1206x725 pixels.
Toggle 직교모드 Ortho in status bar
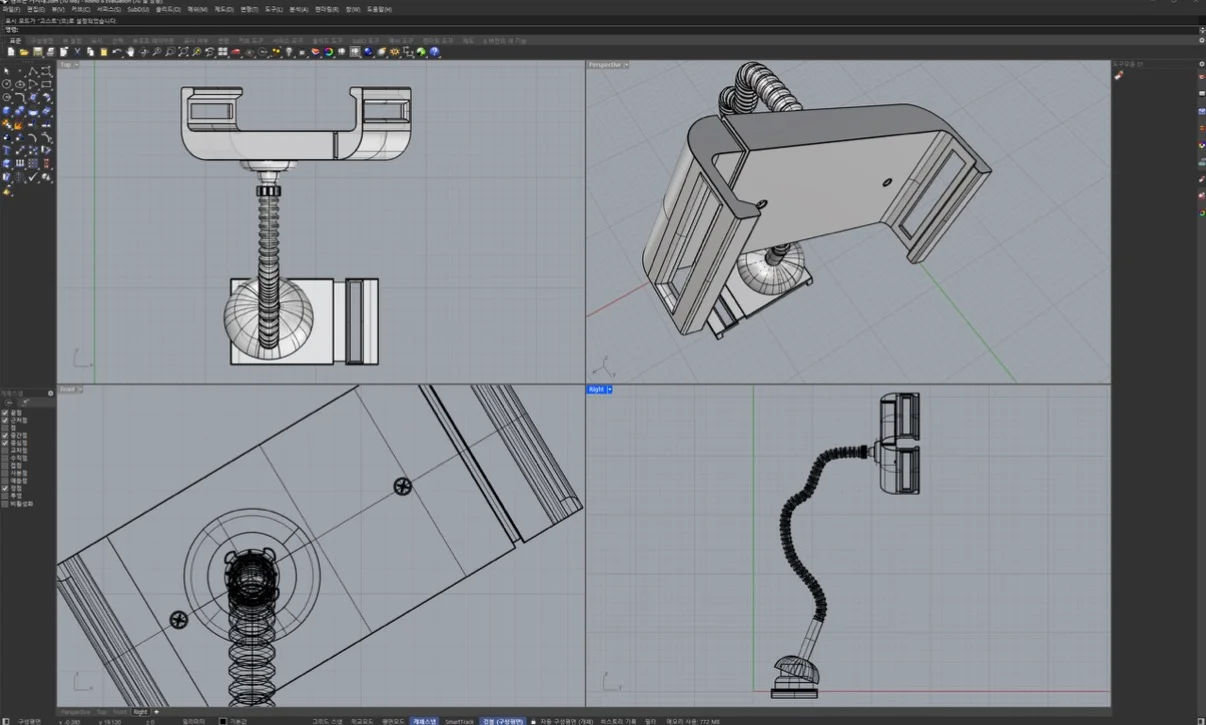[x=361, y=721]
